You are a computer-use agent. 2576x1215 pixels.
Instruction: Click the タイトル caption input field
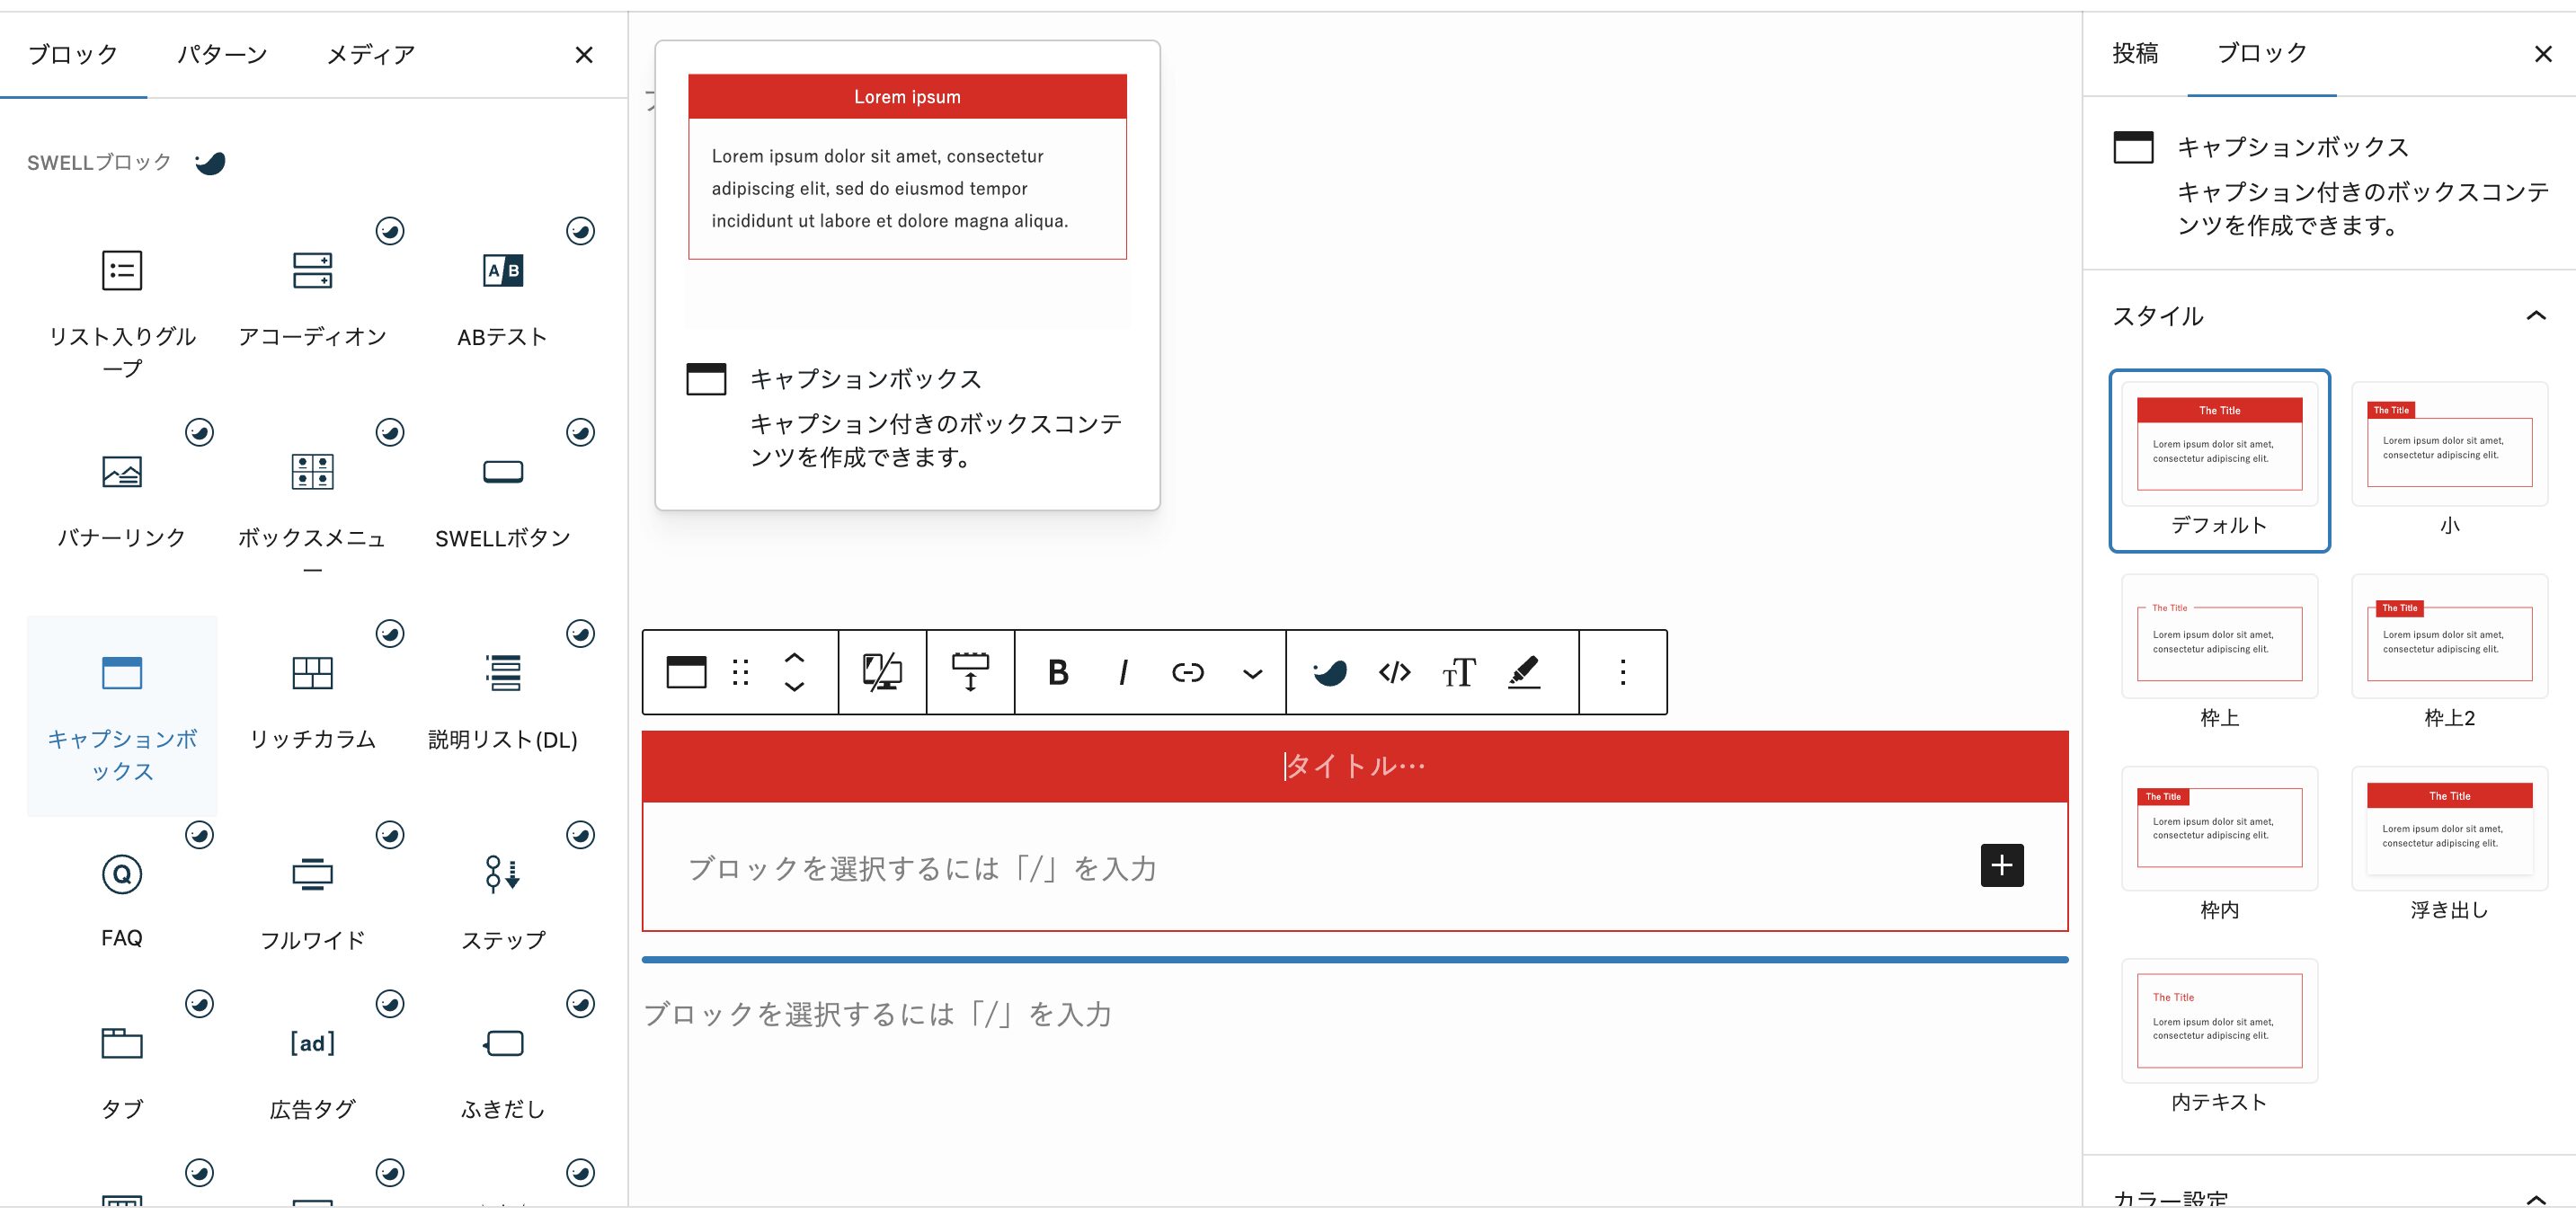(1354, 766)
